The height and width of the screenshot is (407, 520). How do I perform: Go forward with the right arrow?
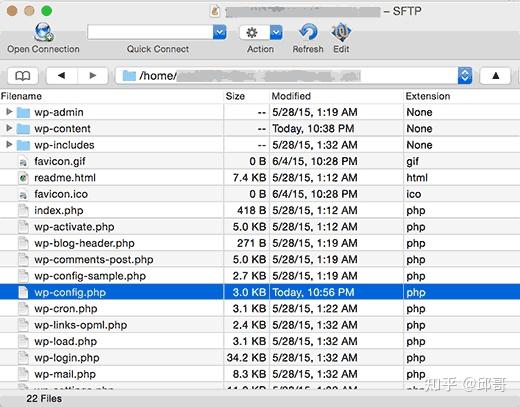pos(93,76)
